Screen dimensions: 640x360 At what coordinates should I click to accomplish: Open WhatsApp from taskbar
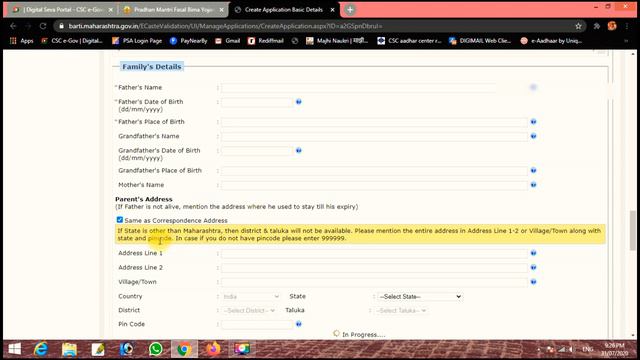coord(156,349)
